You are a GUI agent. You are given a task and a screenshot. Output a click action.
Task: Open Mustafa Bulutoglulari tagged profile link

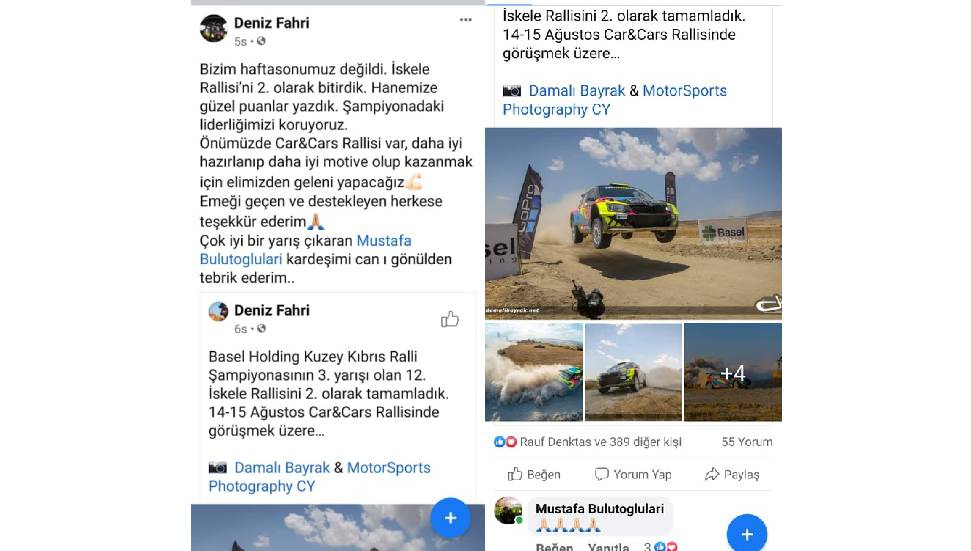pyautogui.click(x=305, y=249)
